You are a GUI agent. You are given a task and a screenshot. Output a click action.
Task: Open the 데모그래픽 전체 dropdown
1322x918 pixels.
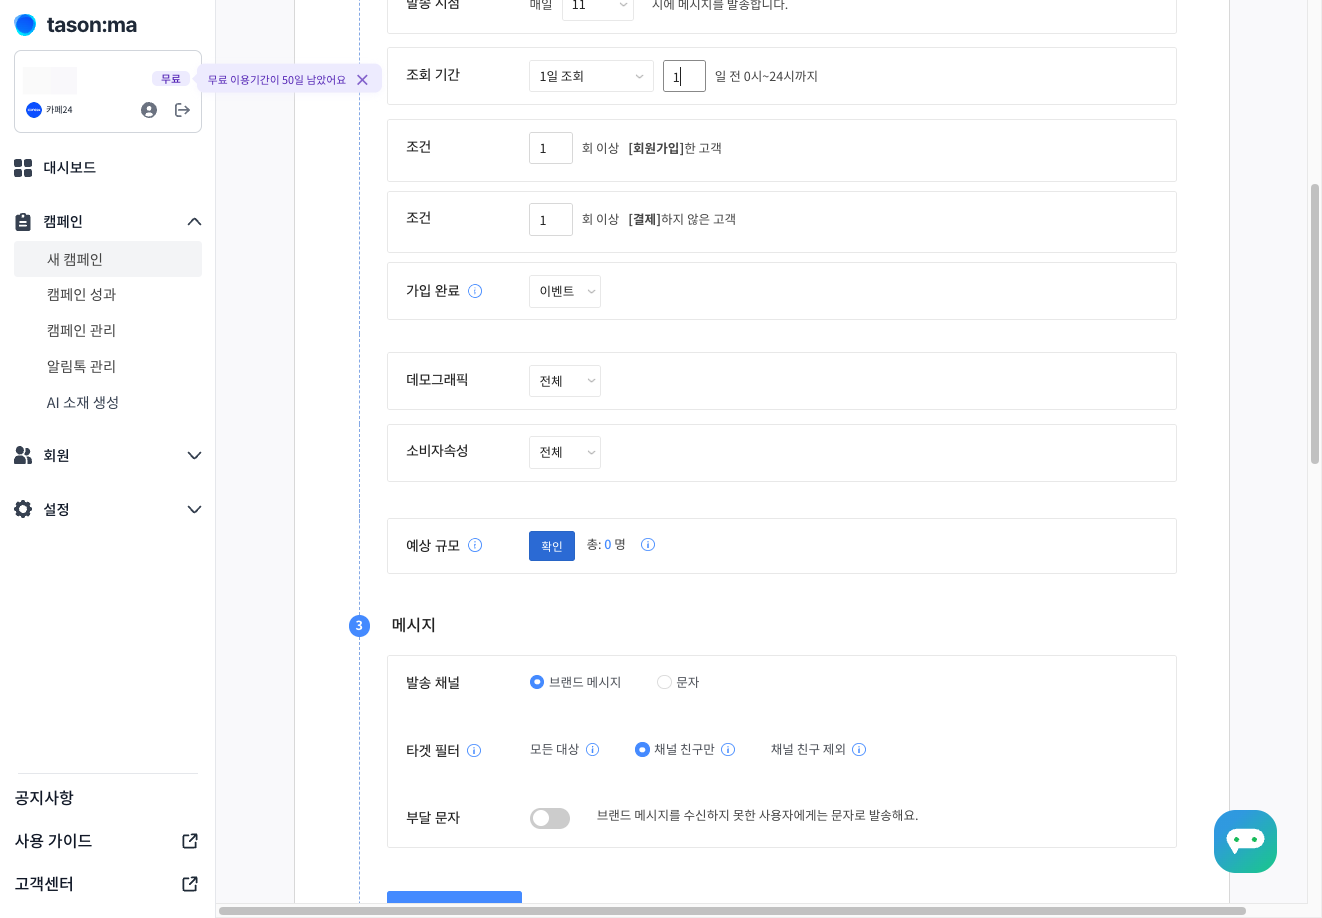[565, 381]
